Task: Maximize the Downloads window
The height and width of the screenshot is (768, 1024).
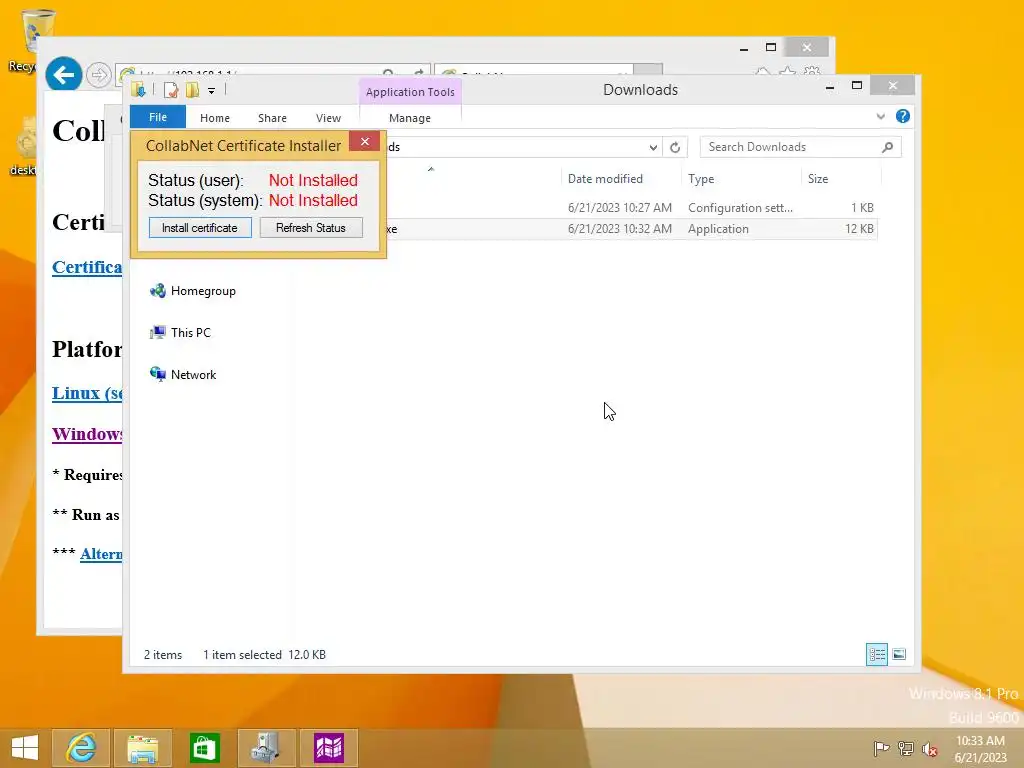Action: (857, 86)
